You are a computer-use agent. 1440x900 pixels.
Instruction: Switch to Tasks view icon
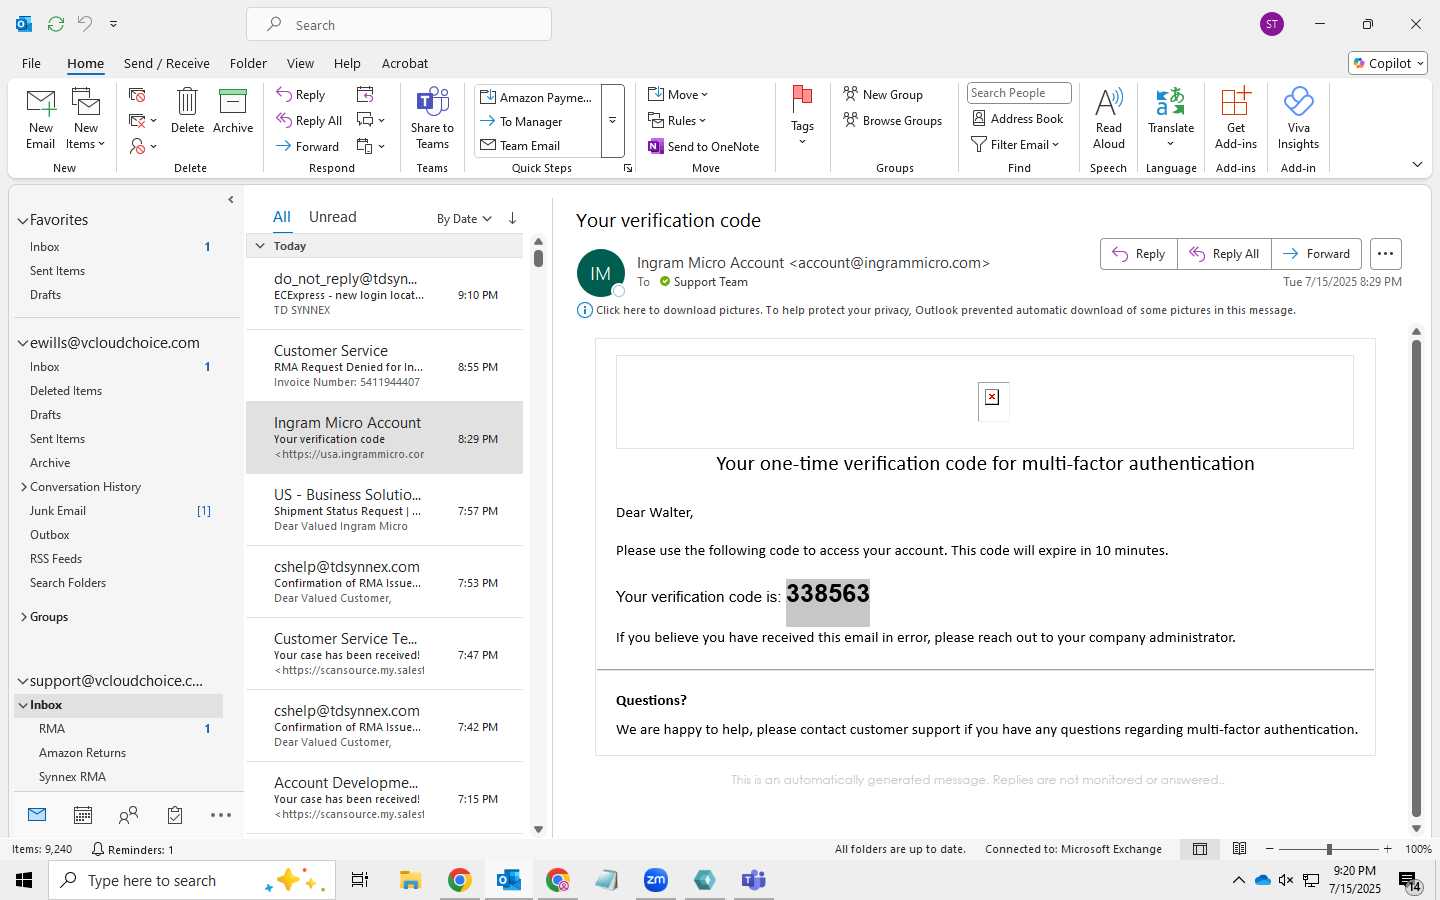175,815
